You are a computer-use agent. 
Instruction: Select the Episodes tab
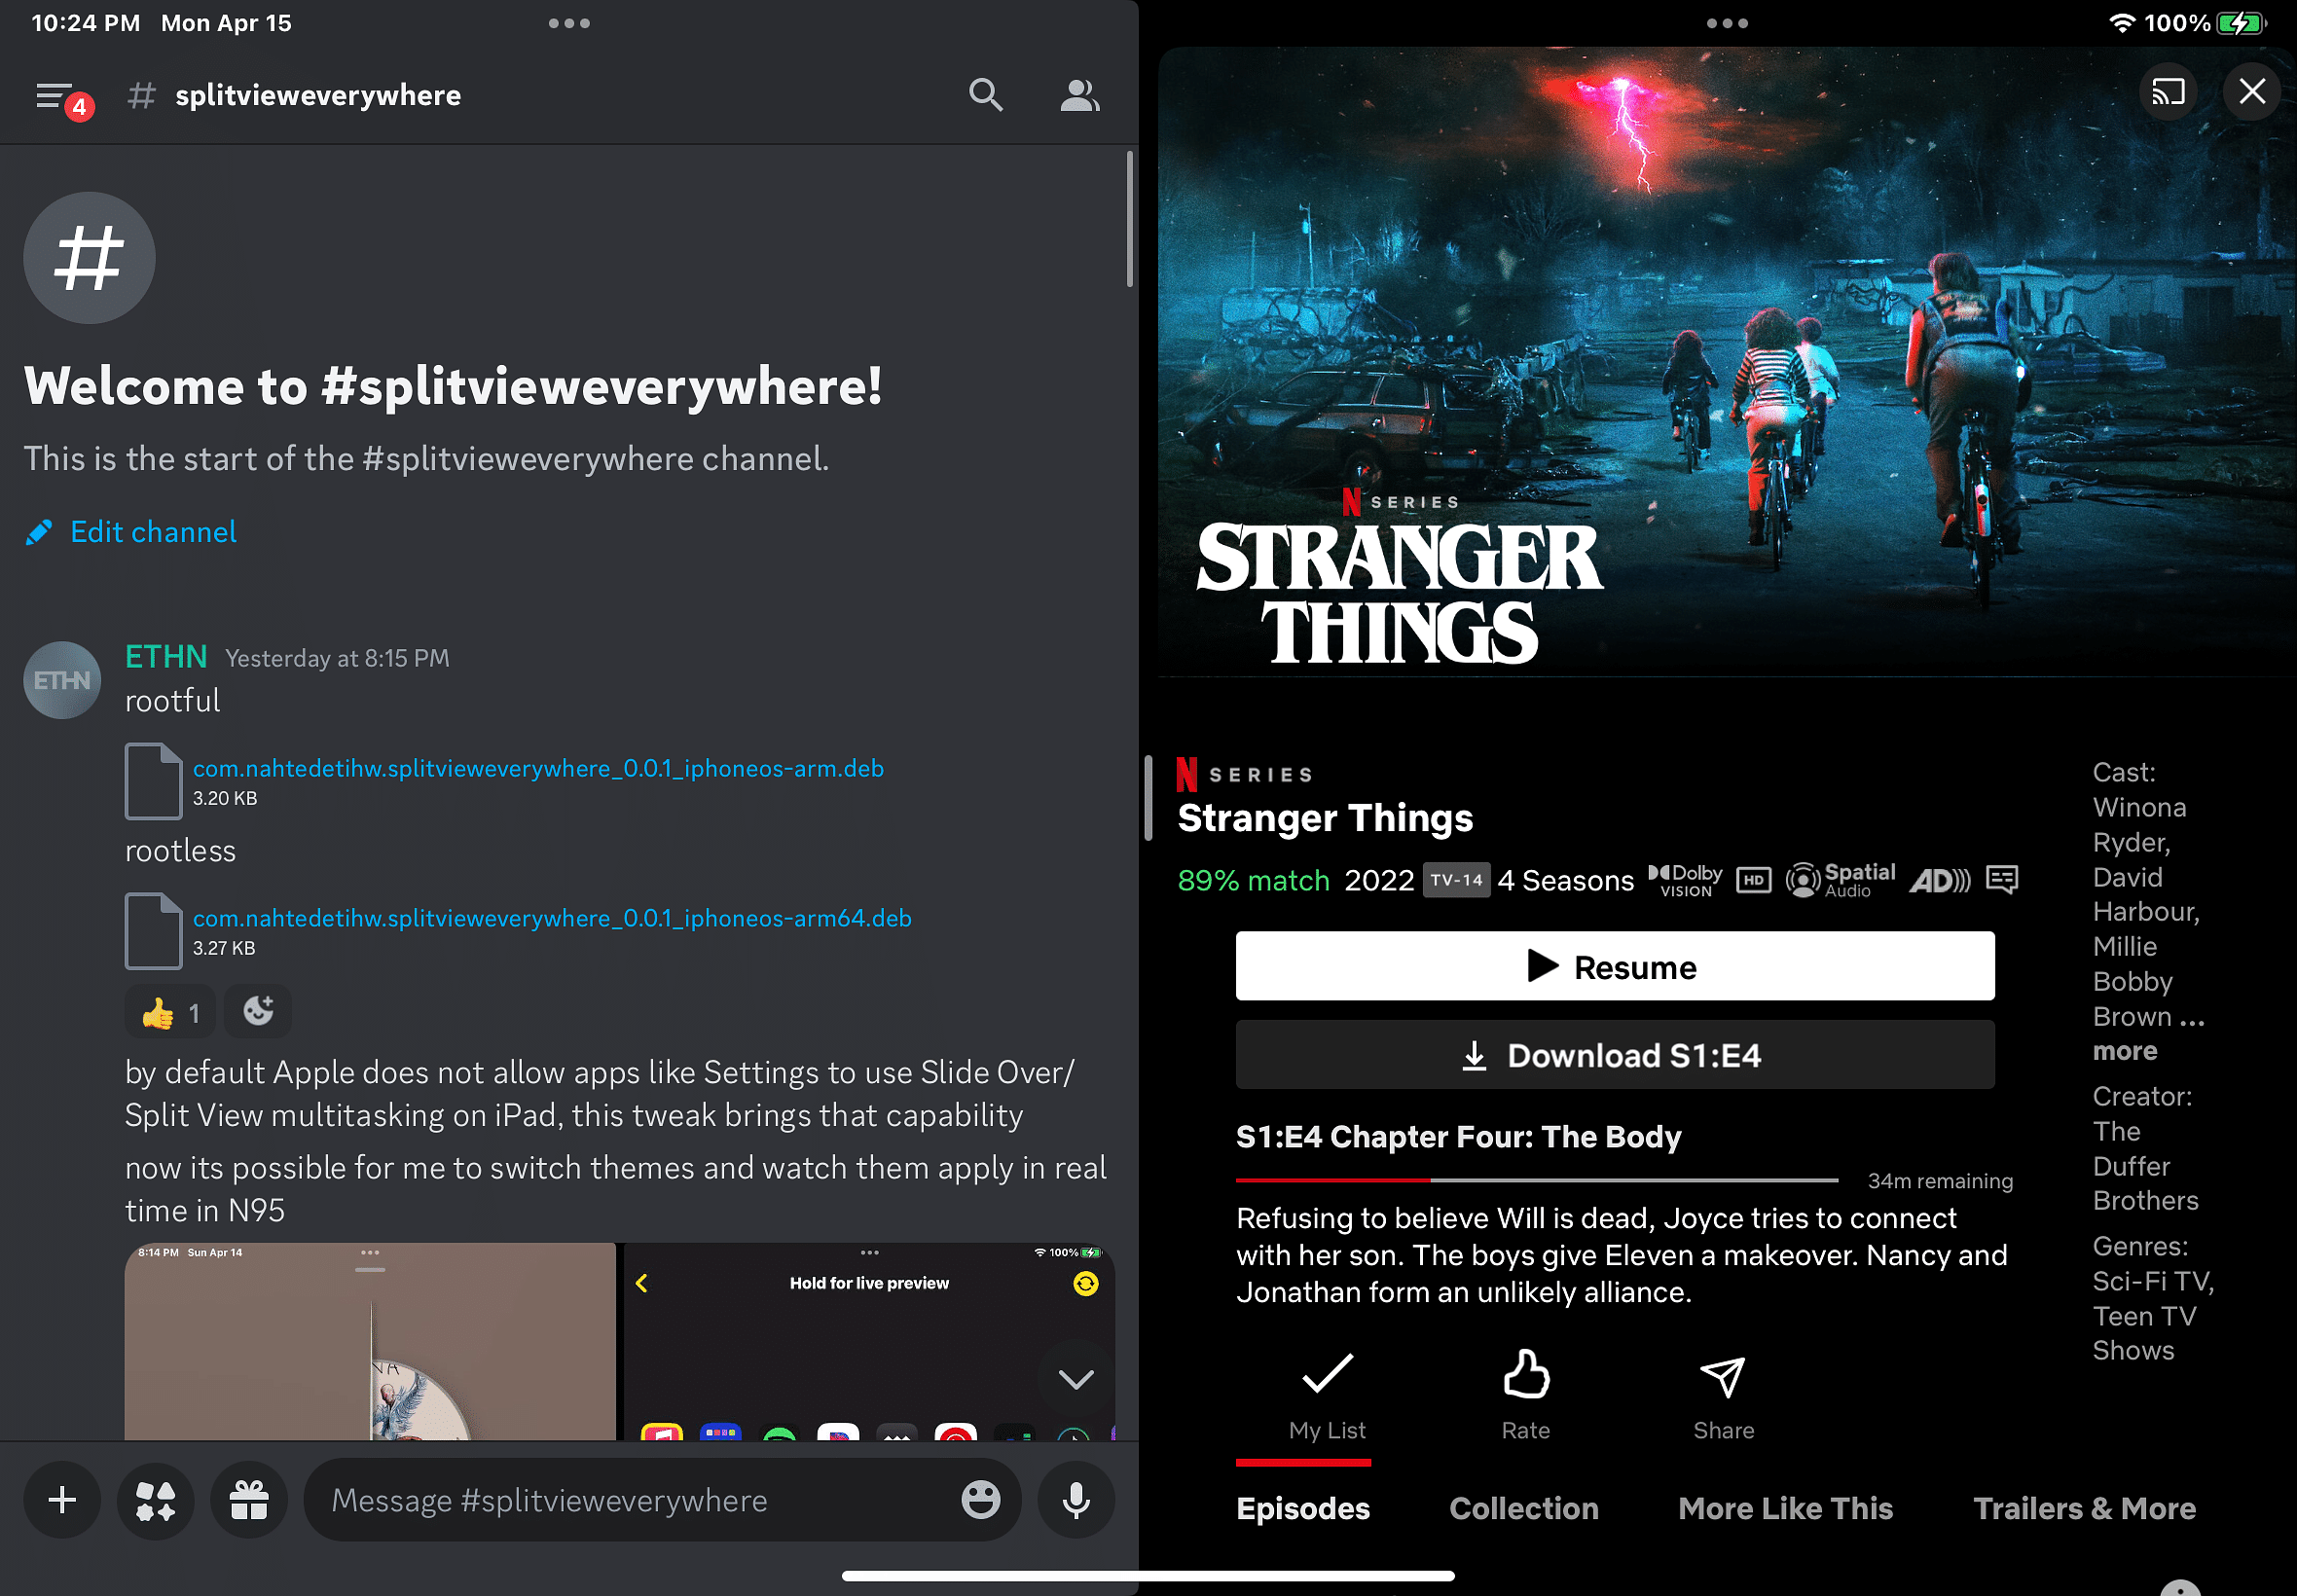[x=1303, y=1508]
